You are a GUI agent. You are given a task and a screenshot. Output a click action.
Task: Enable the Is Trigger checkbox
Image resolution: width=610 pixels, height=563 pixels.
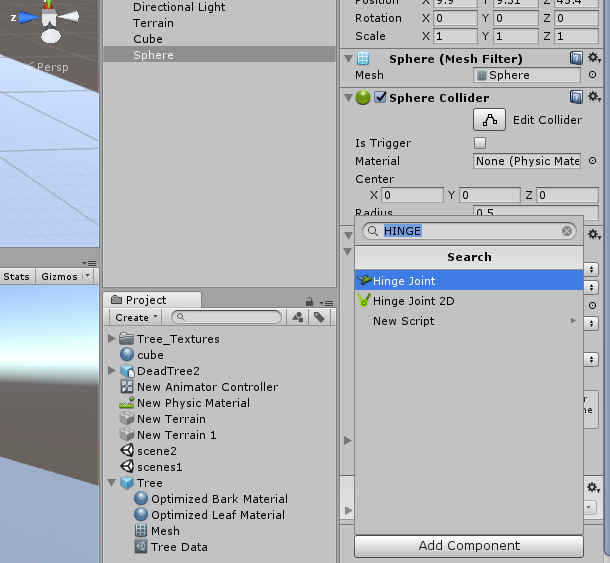coord(480,143)
